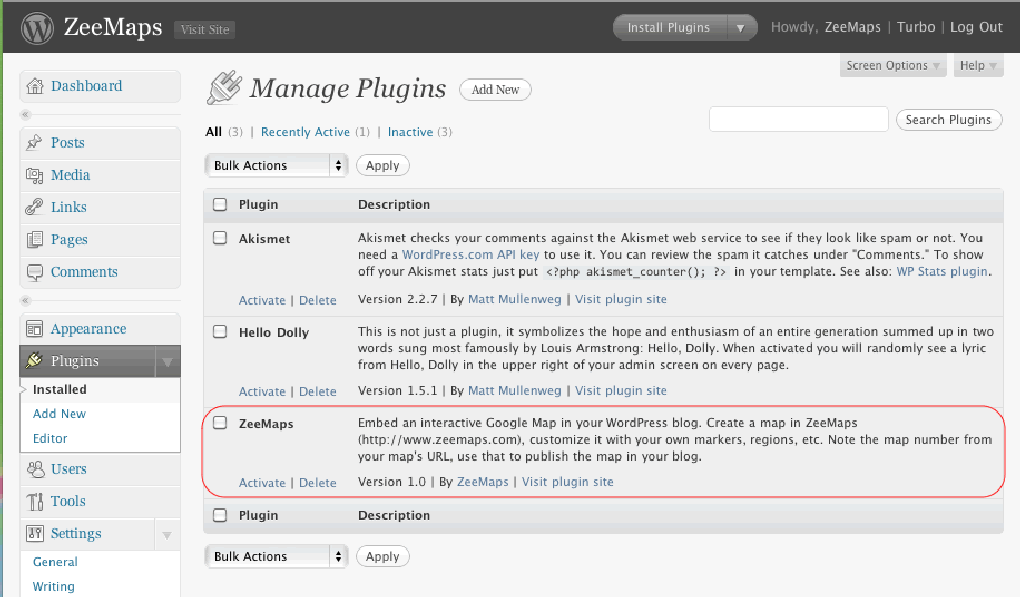Switch to the Inactive plugins filter
The height and width of the screenshot is (597, 1020).
click(x=410, y=131)
